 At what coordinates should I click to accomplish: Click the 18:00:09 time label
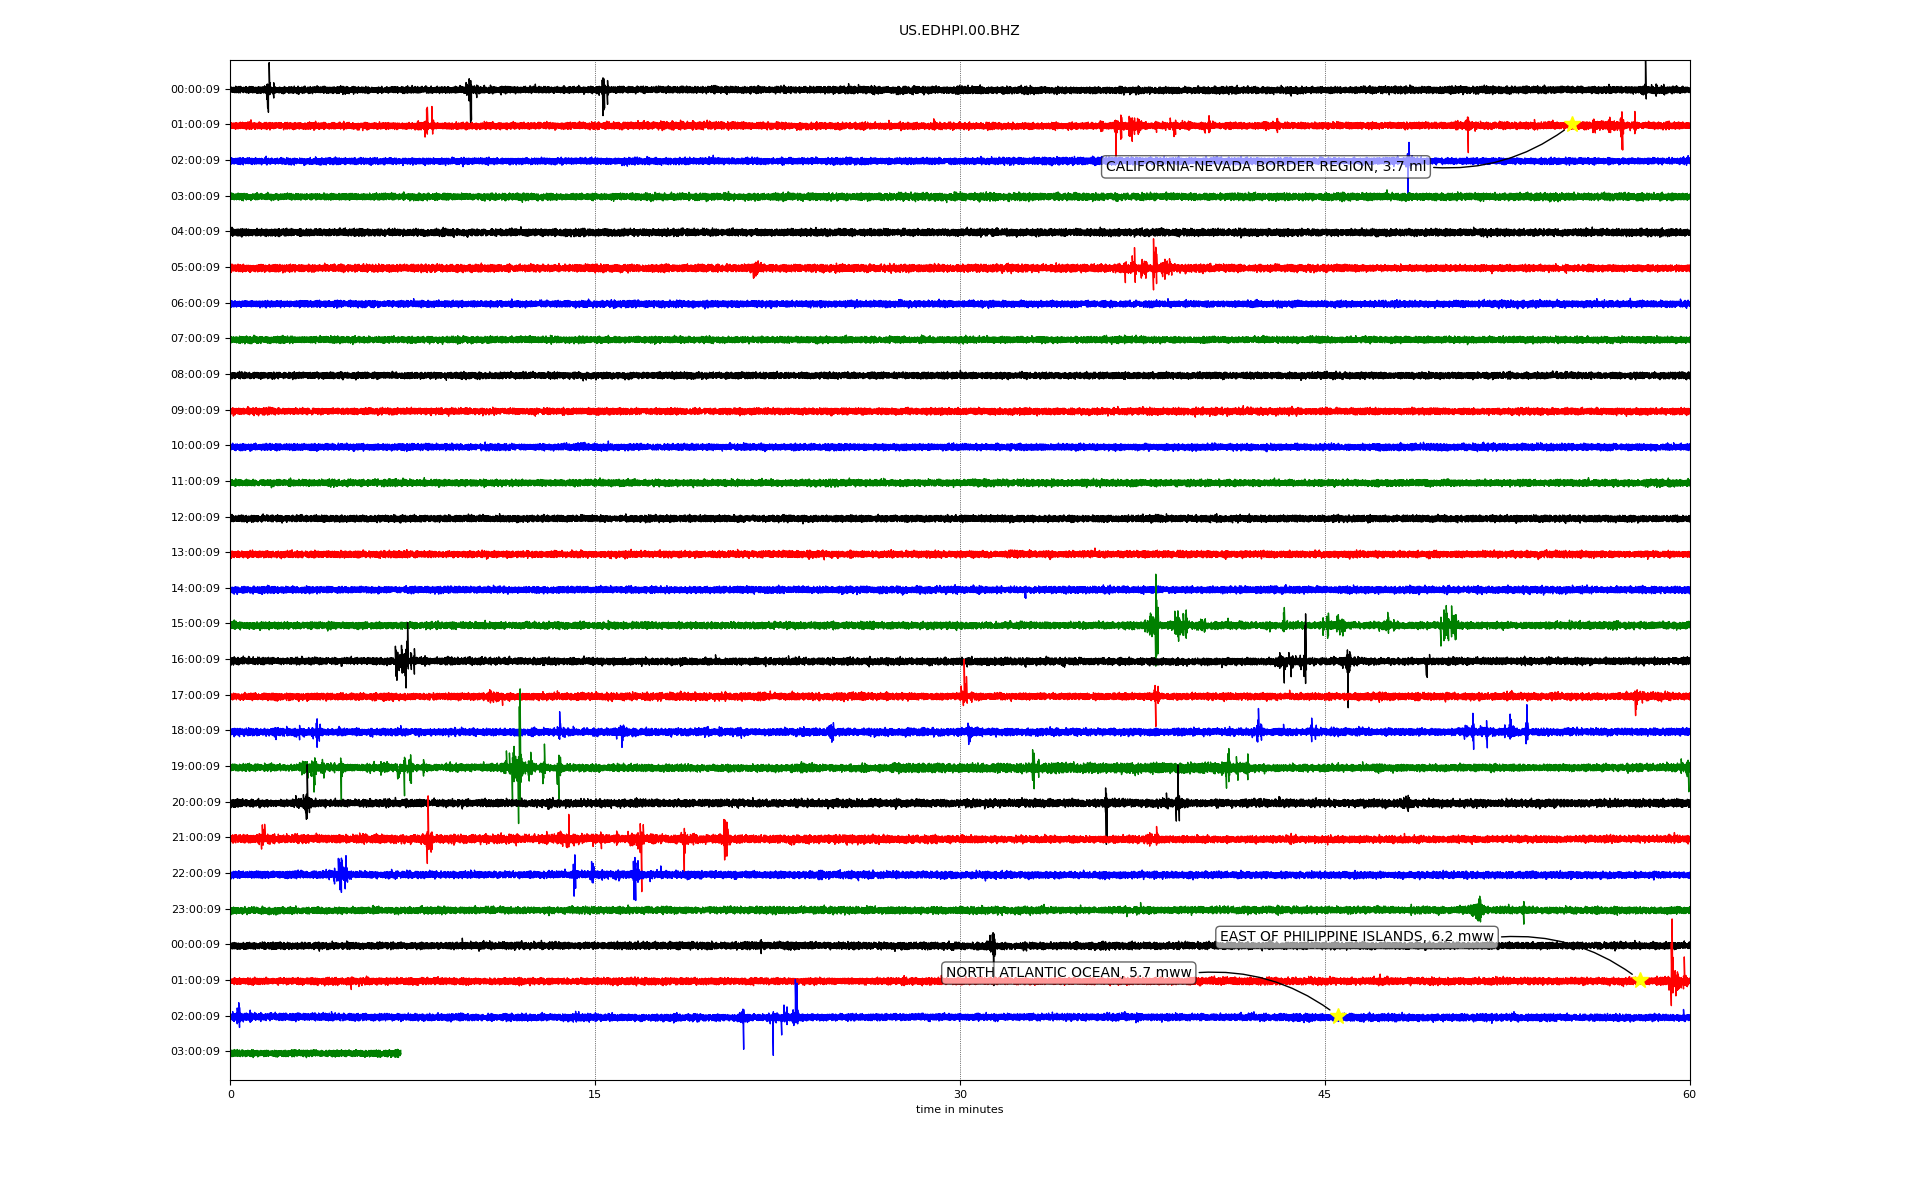(195, 731)
